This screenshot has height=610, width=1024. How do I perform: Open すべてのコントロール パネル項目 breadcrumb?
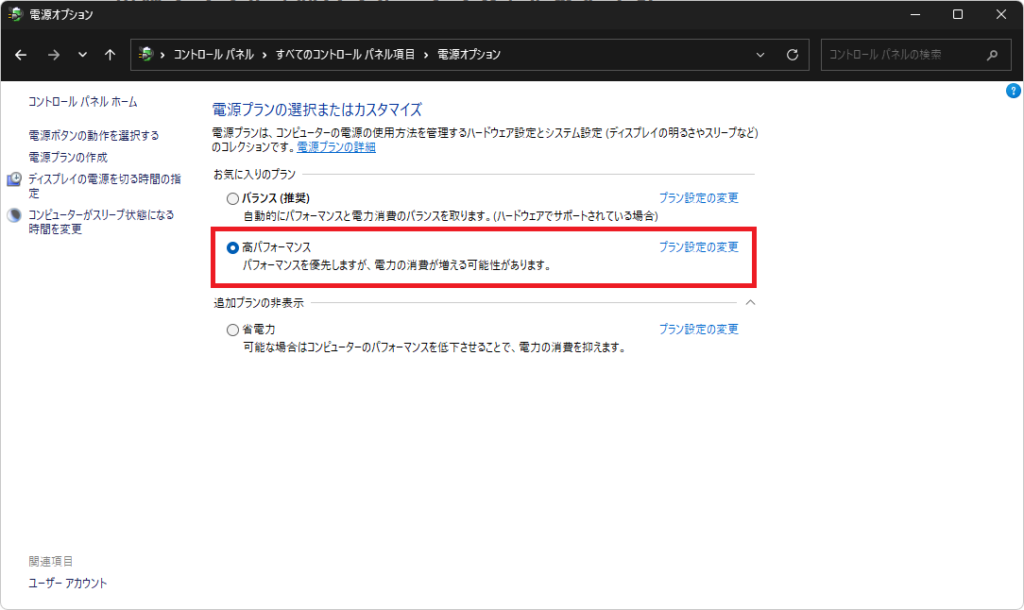(x=345, y=55)
